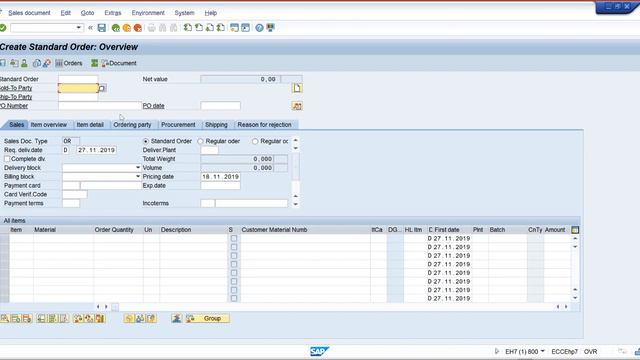Screen dimensions: 640x360
Task: Click the First Page navigation icon
Action: [x=188, y=28]
